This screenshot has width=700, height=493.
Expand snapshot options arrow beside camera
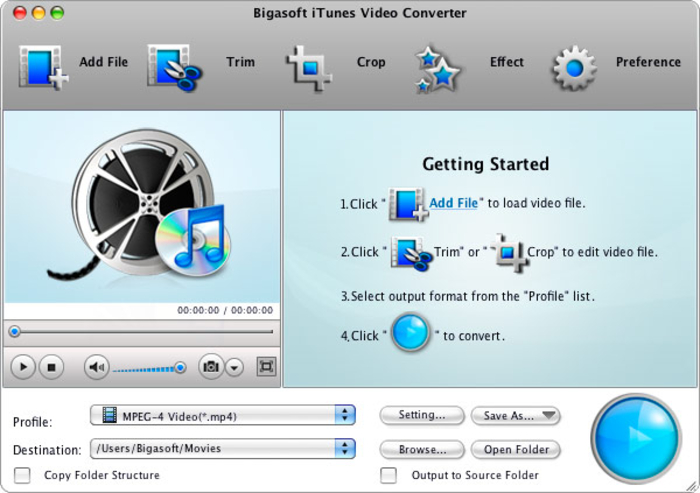[x=235, y=367]
